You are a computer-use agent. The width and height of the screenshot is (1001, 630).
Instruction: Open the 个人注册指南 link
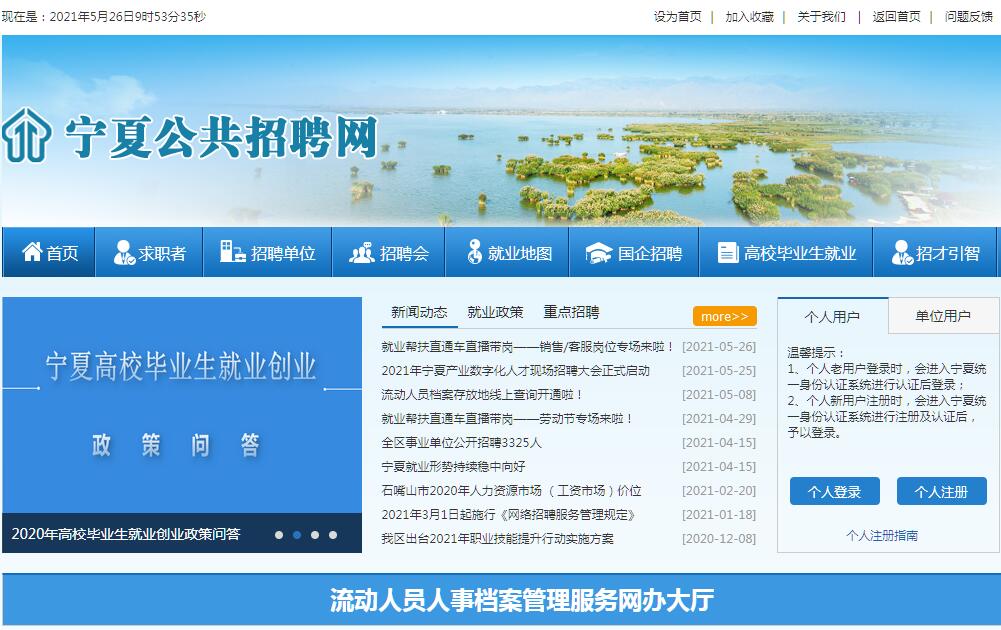click(x=881, y=536)
